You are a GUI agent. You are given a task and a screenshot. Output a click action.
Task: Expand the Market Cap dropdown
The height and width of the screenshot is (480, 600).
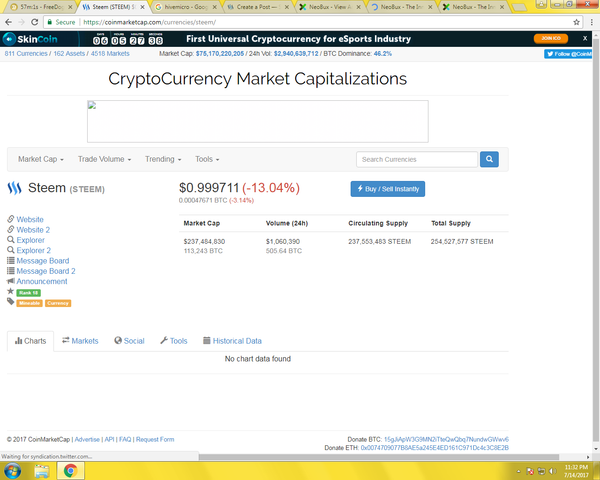(x=41, y=159)
